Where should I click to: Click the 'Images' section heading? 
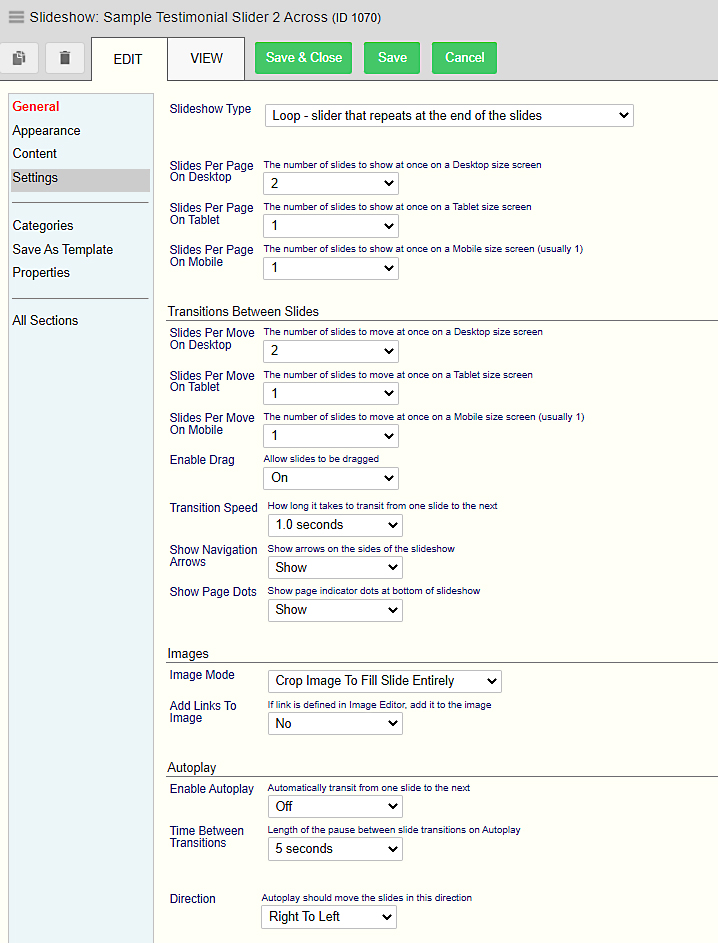pyautogui.click(x=188, y=654)
